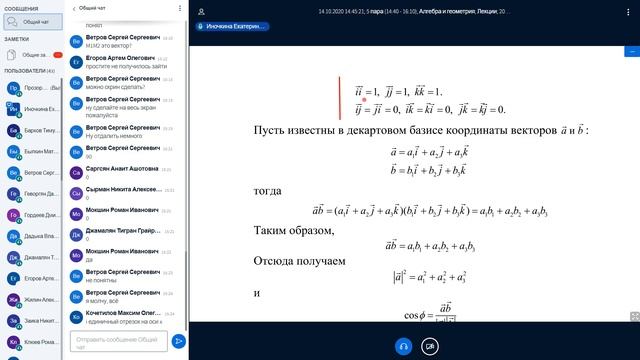Screen dimensions: 640x360
Task: Select user Геворгян Да... in the user list
Action: (x=33, y=193)
